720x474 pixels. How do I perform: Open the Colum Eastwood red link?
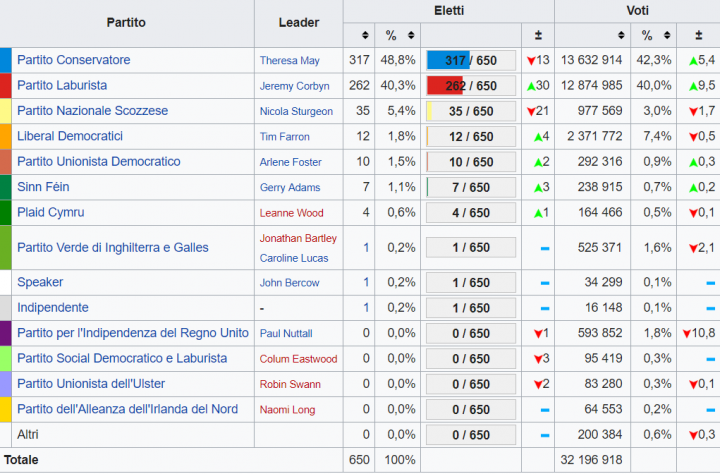click(298, 359)
